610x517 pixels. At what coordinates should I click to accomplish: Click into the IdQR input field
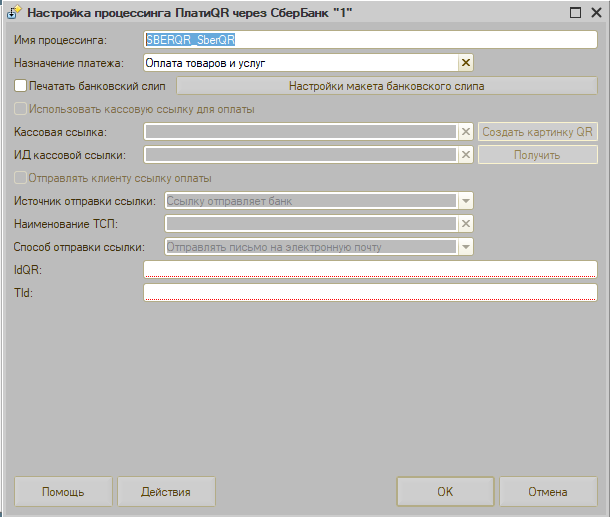coord(370,269)
